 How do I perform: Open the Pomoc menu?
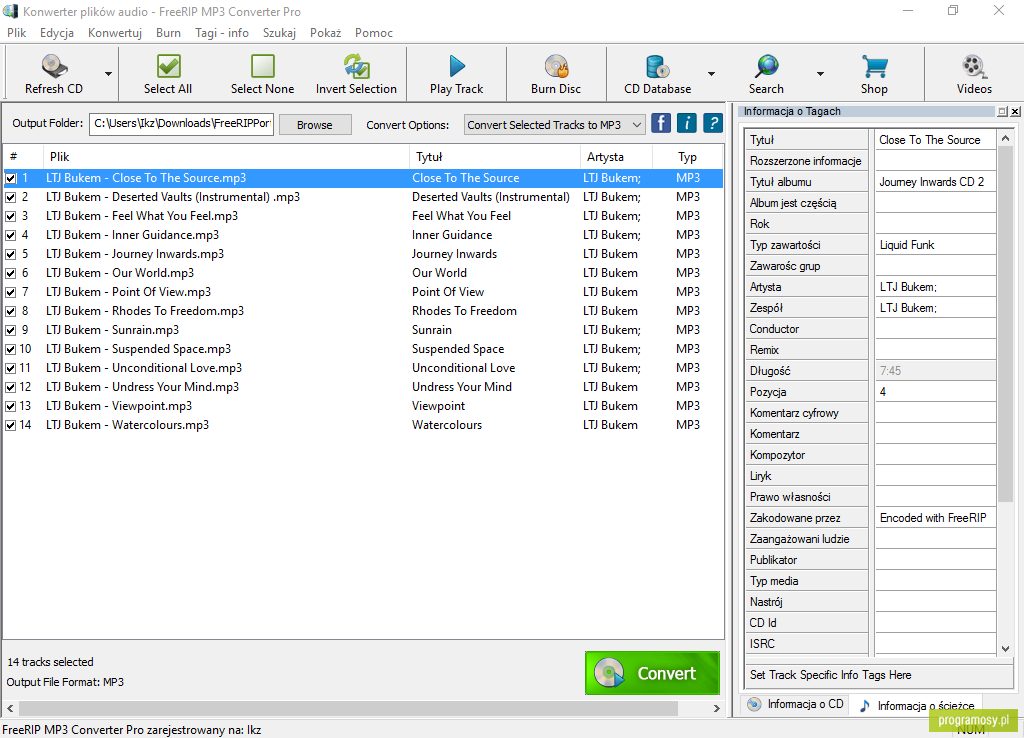(374, 33)
